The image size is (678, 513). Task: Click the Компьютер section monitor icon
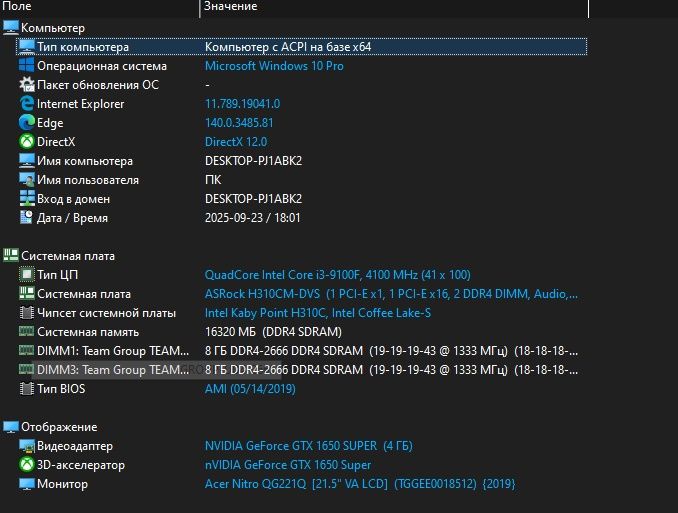11,28
